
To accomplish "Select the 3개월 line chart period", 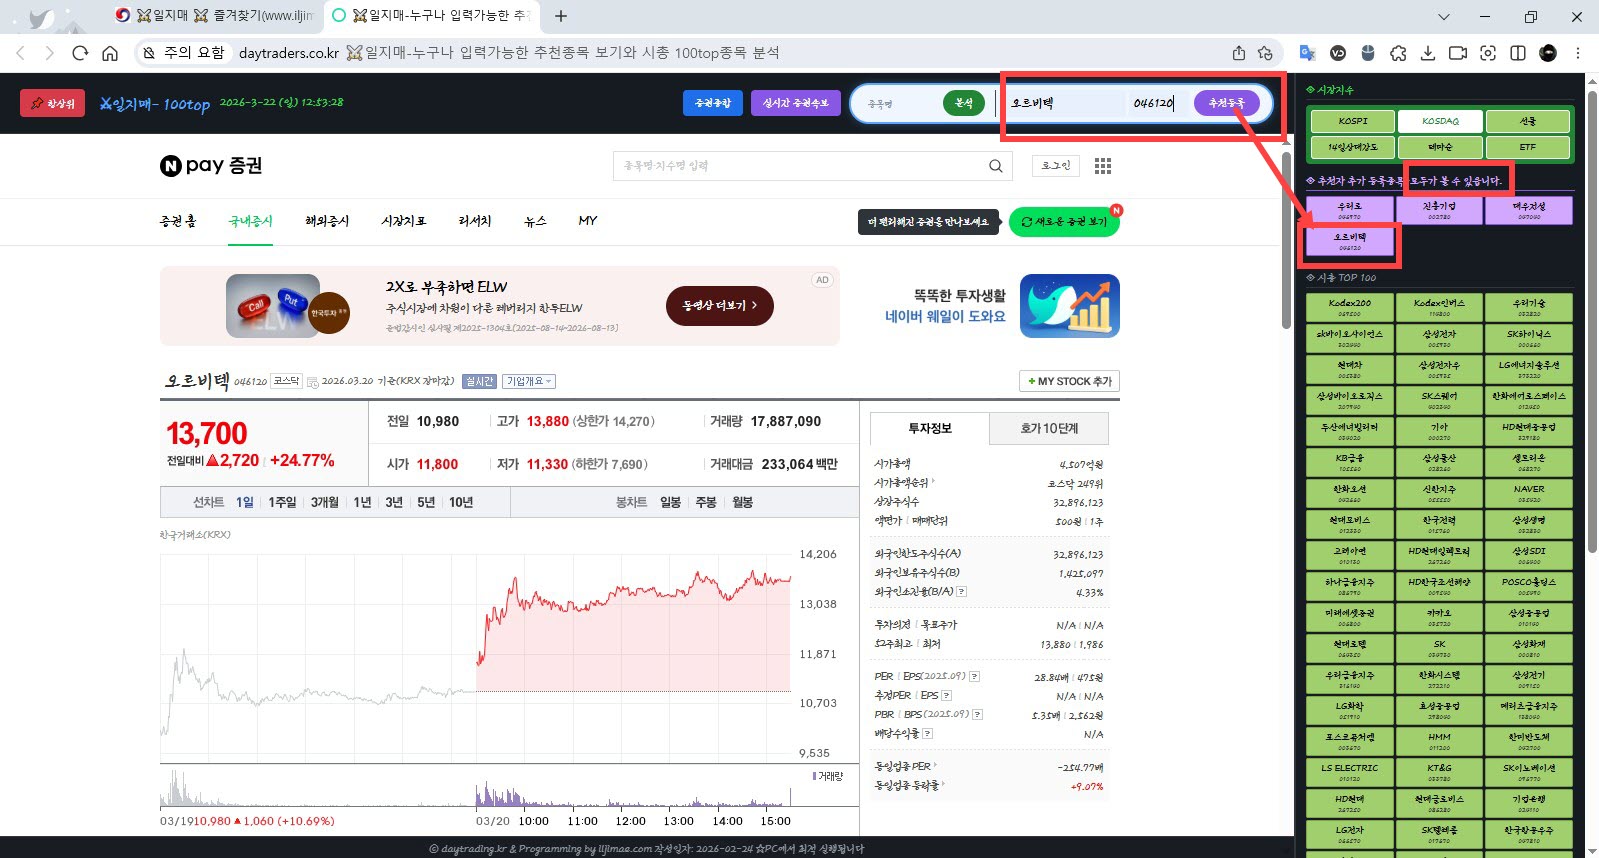I will tap(324, 502).
